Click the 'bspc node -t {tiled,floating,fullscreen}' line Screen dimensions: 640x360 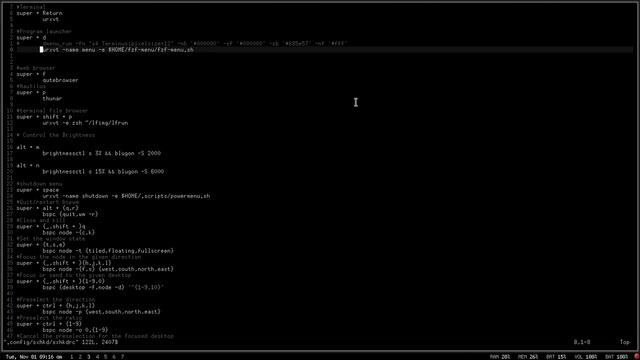click(108, 251)
